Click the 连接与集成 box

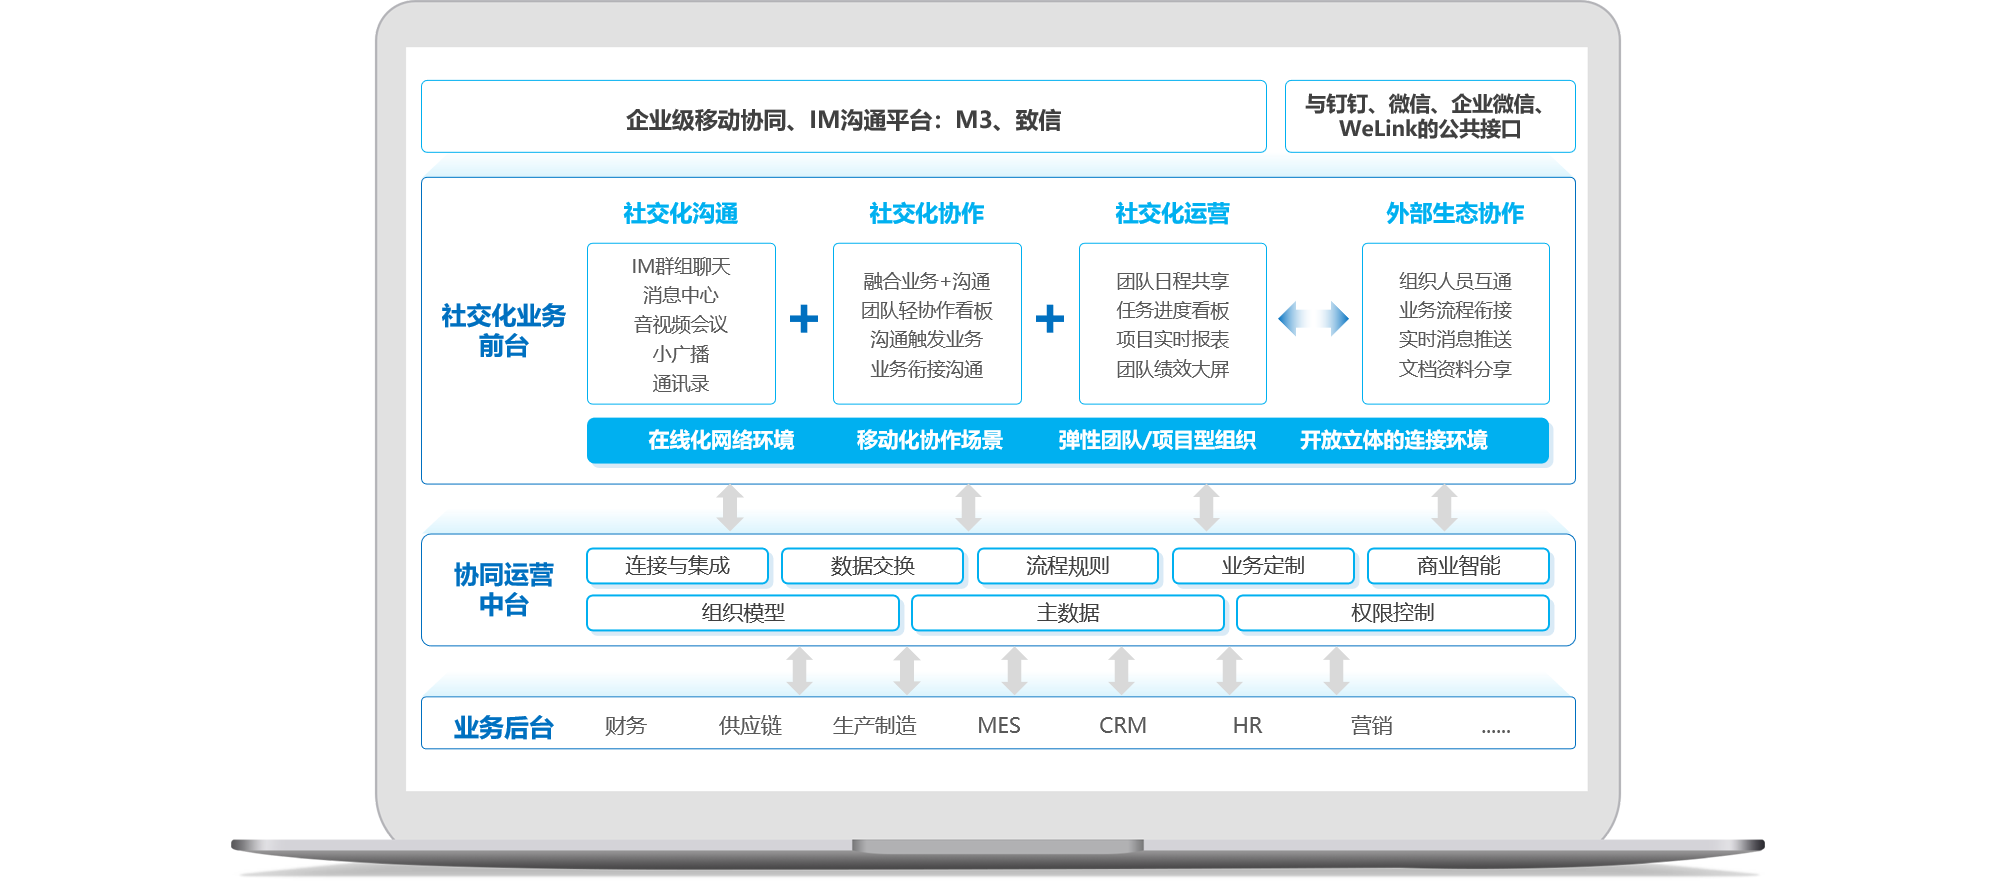tap(677, 566)
